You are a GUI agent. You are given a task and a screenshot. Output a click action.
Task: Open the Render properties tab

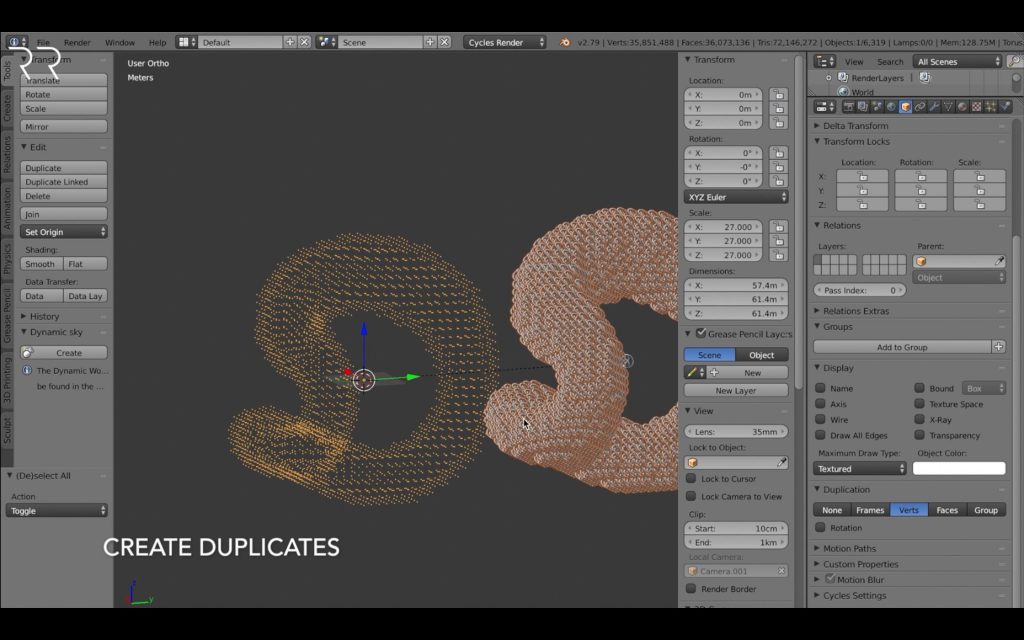coord(848,106)
